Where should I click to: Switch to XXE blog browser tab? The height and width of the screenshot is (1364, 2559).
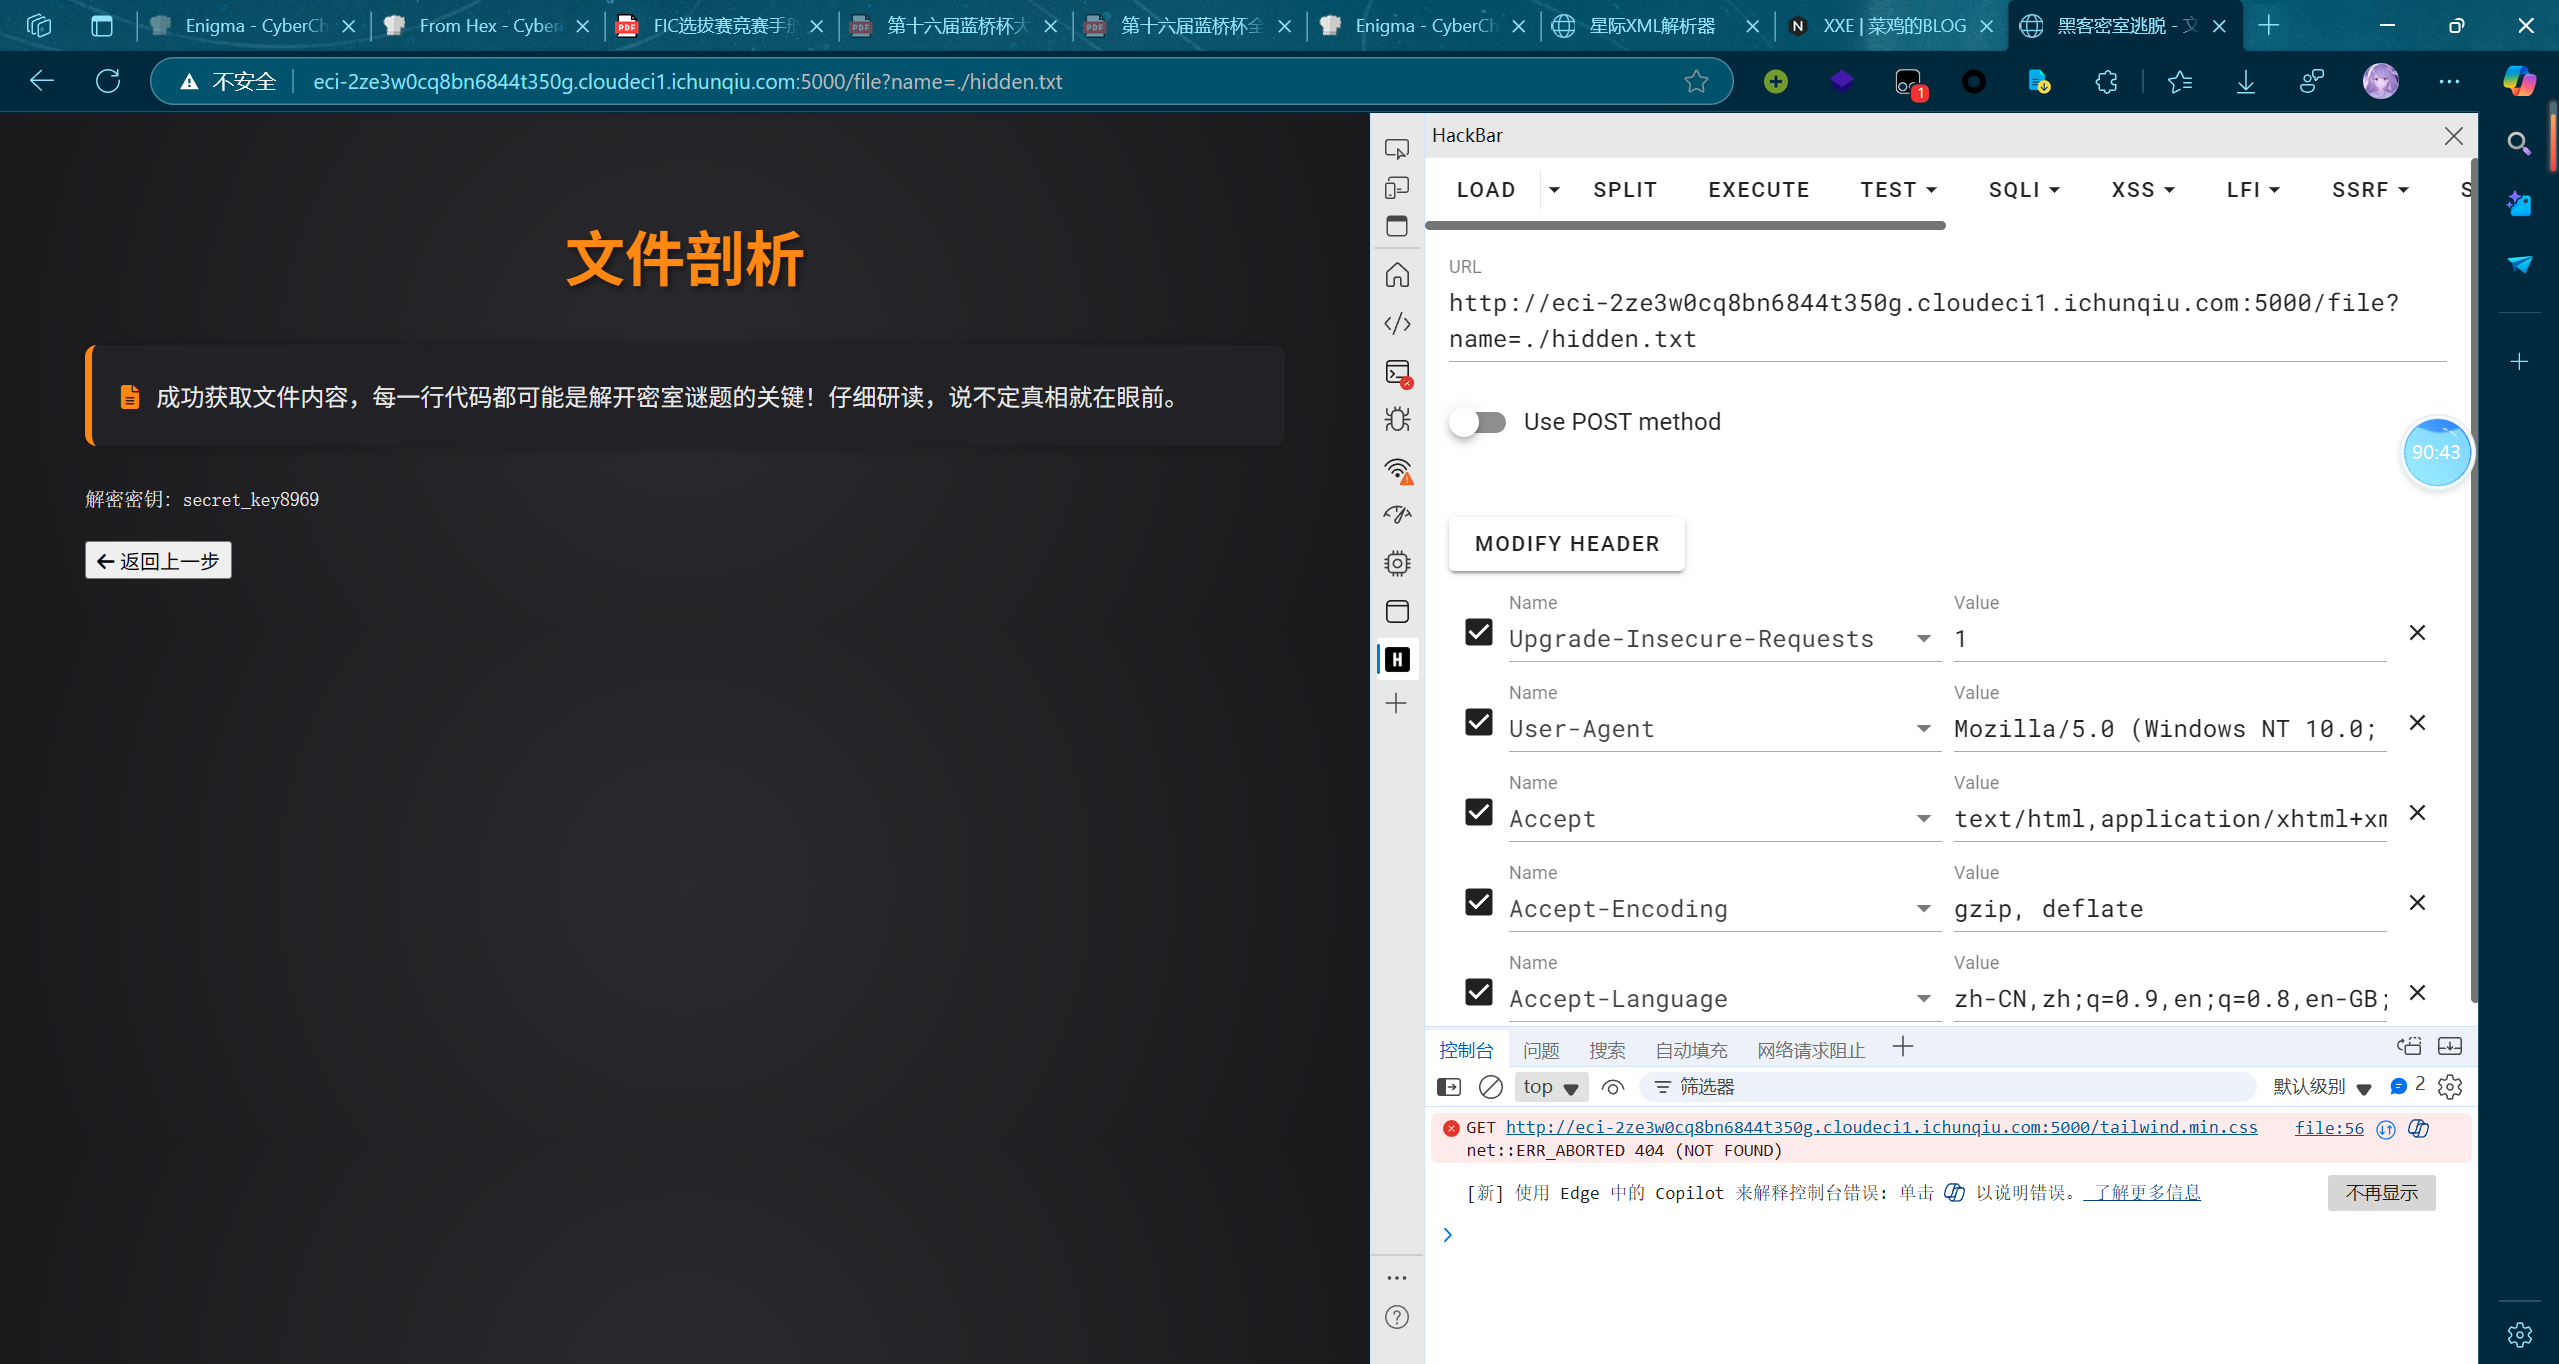(x=1893, y=26)
